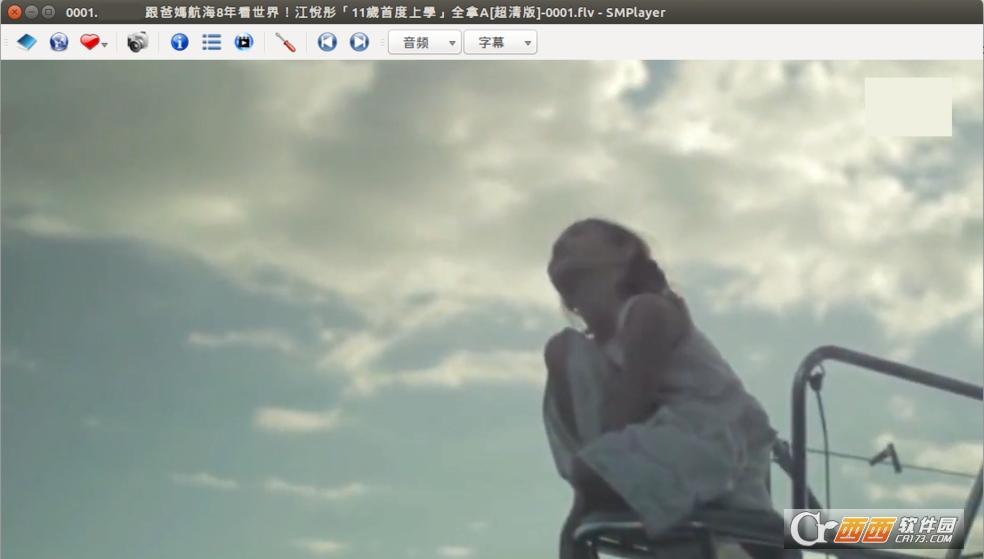Open the film-strip TV icon in toolbar

[243, 42]
